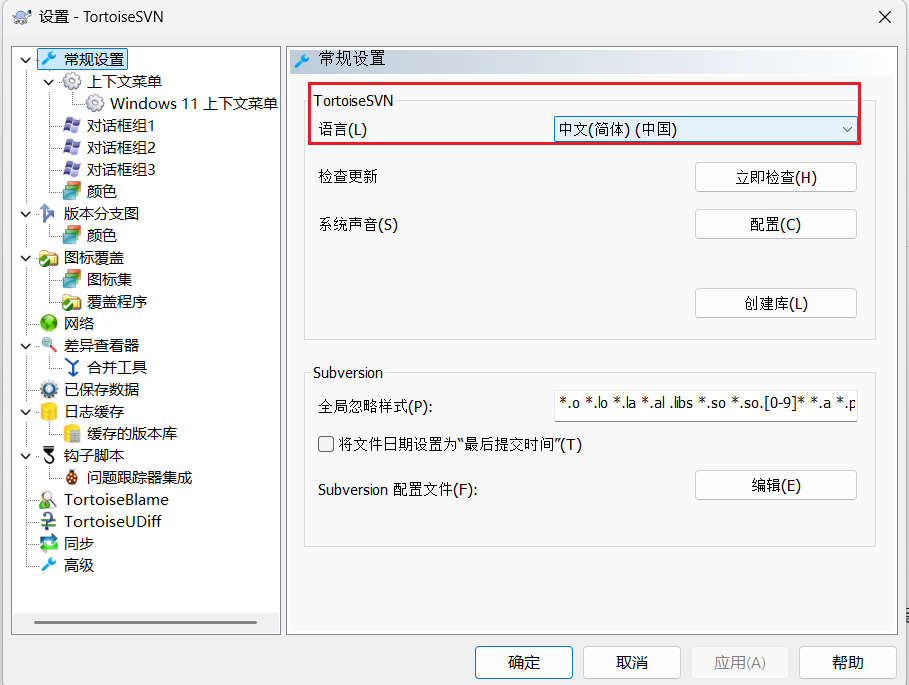Click the 颜色 icon under 版本分支图

[x=72, y=235]
